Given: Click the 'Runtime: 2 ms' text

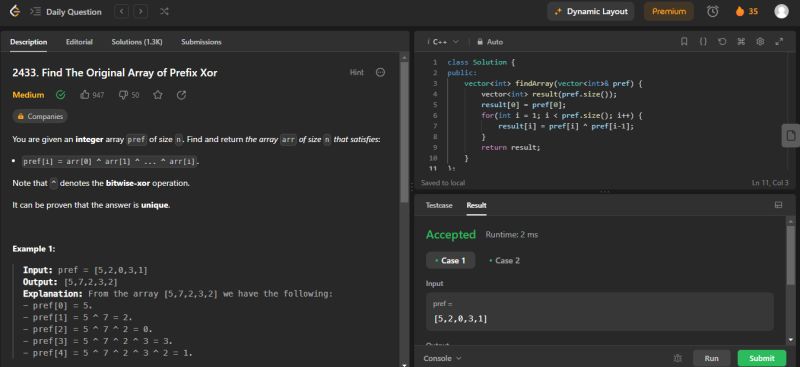Looking at the screenshot, I should pyautogui.click(x=511, y=235).
